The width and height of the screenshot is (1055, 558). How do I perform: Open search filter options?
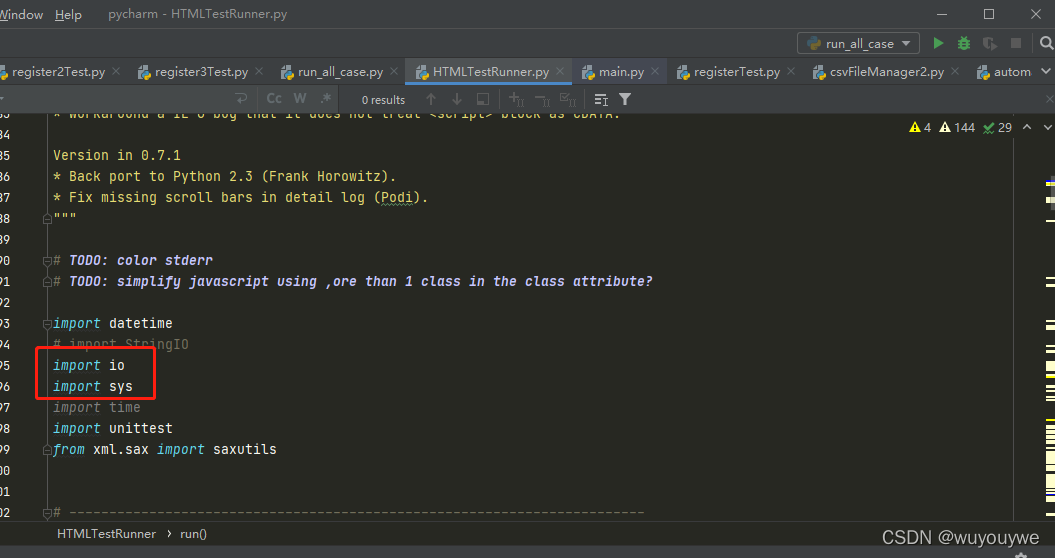click(625, 100)
